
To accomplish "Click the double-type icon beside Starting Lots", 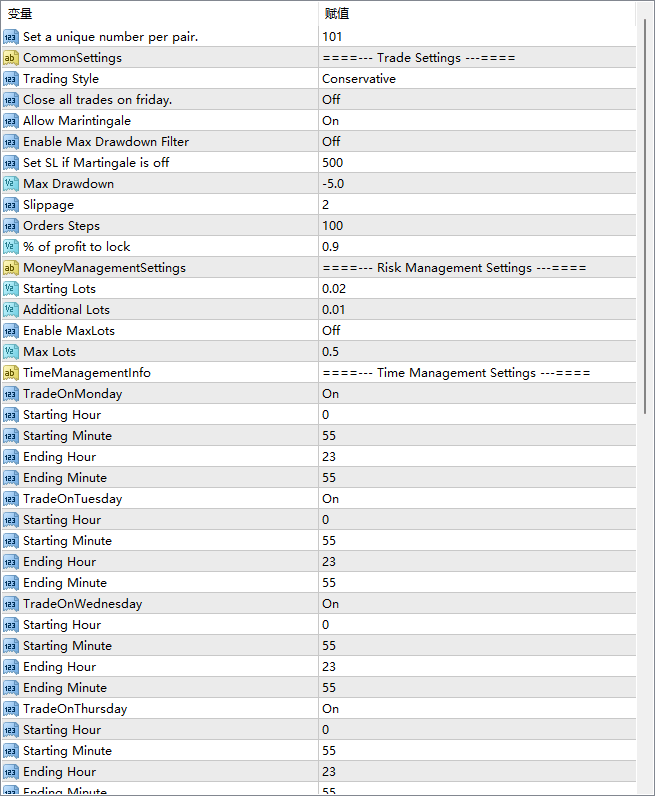I will pos(11,289).
